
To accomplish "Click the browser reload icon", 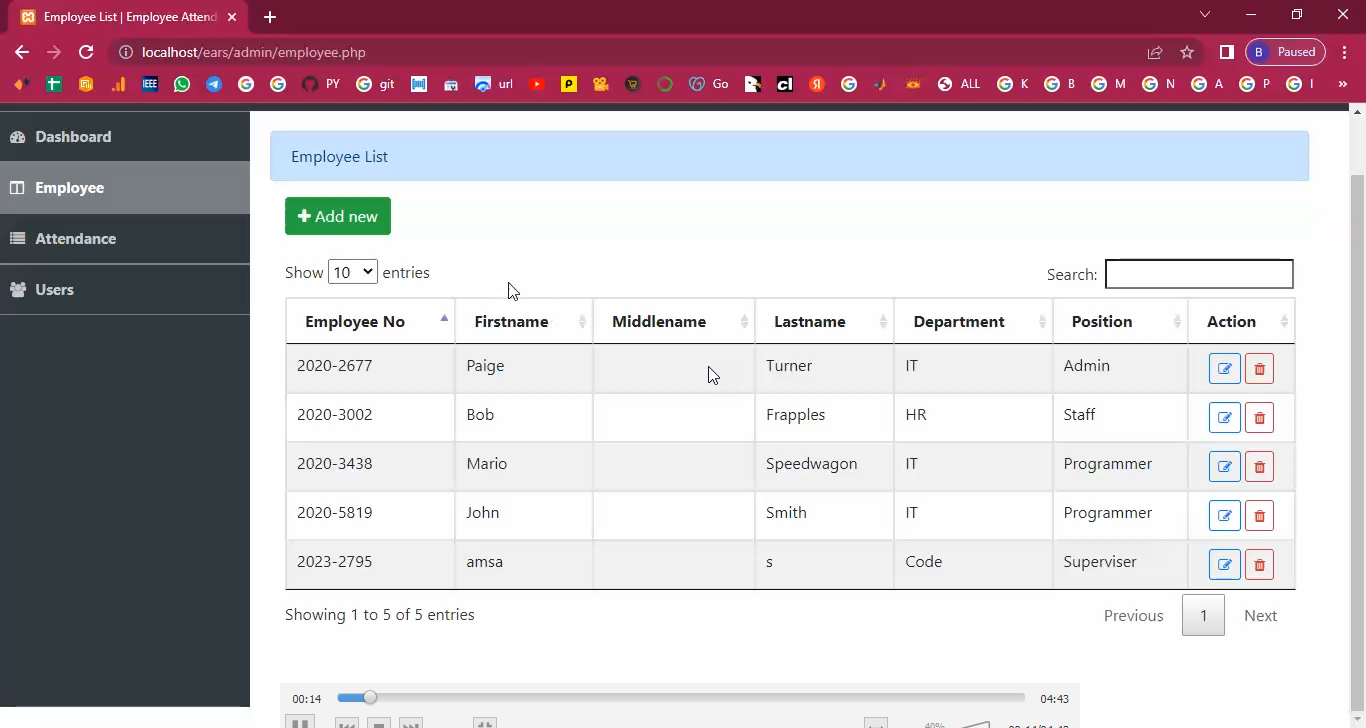I will tap(86, 52).
